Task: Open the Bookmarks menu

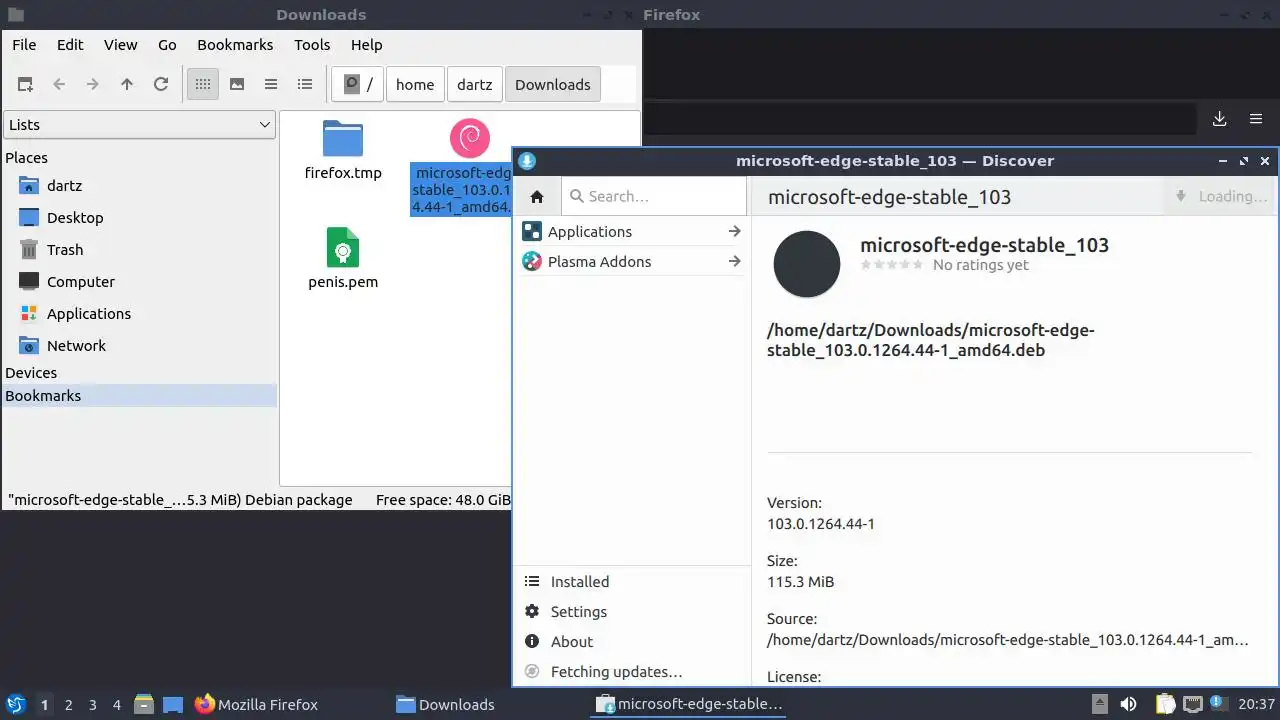Action: coord(235,45)
